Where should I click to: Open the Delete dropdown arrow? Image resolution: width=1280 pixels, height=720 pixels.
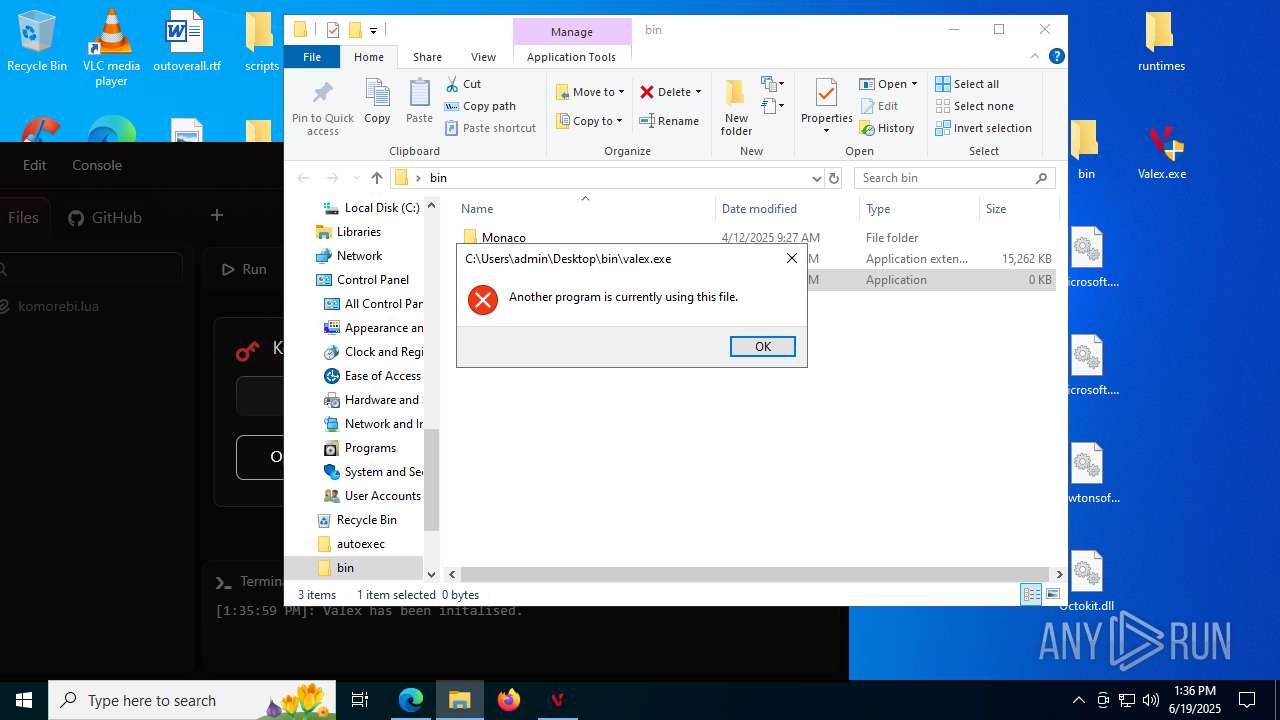[x=698, y=92]
